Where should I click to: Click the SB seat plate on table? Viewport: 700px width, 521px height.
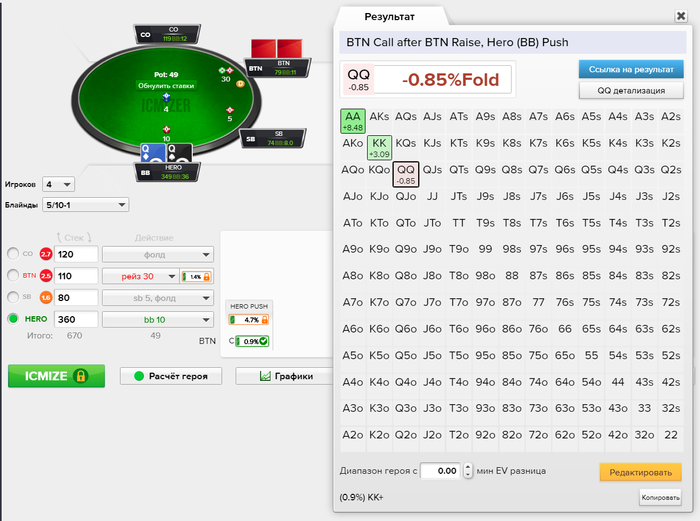click(273, 138)
